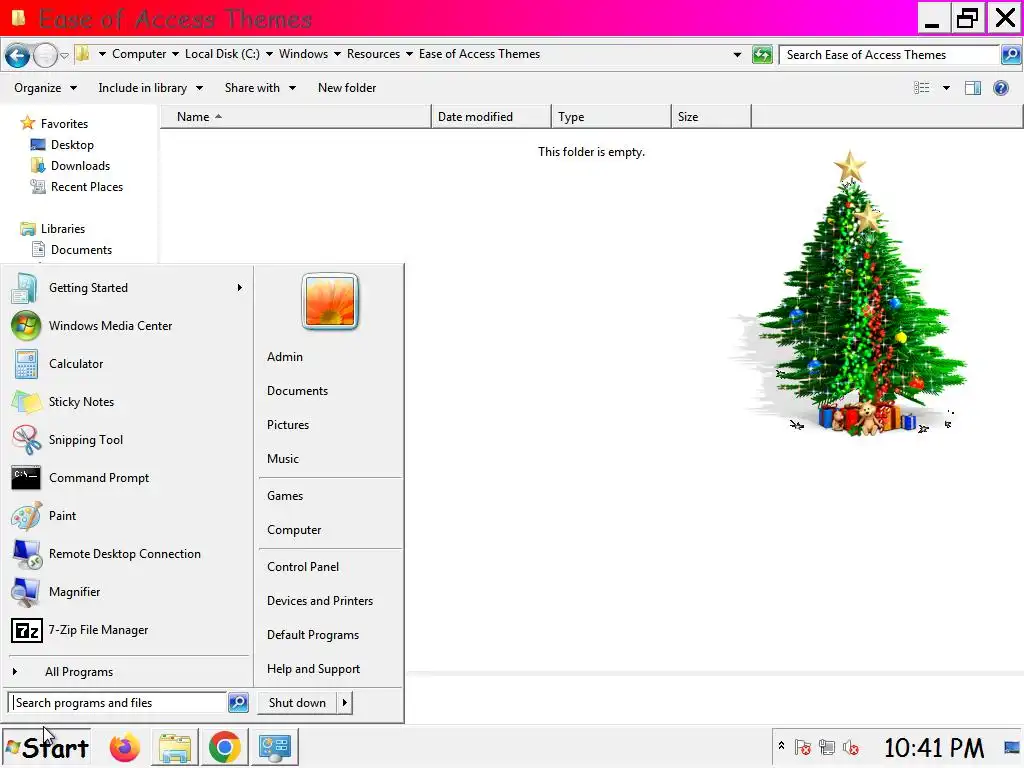Open more view options dropdown
1024x768 pixels.
click(x=946, y=88)
